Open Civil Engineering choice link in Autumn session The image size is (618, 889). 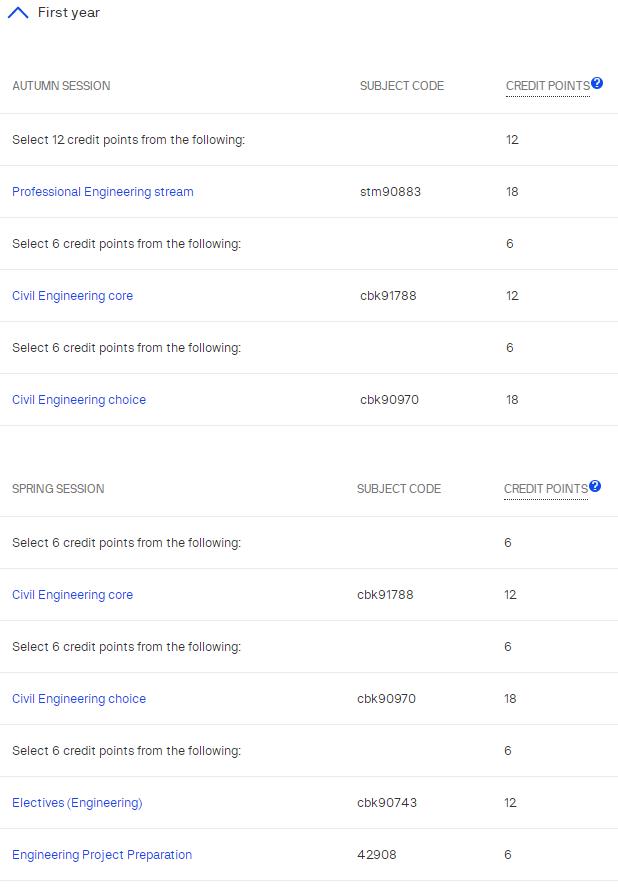(79, 400)
